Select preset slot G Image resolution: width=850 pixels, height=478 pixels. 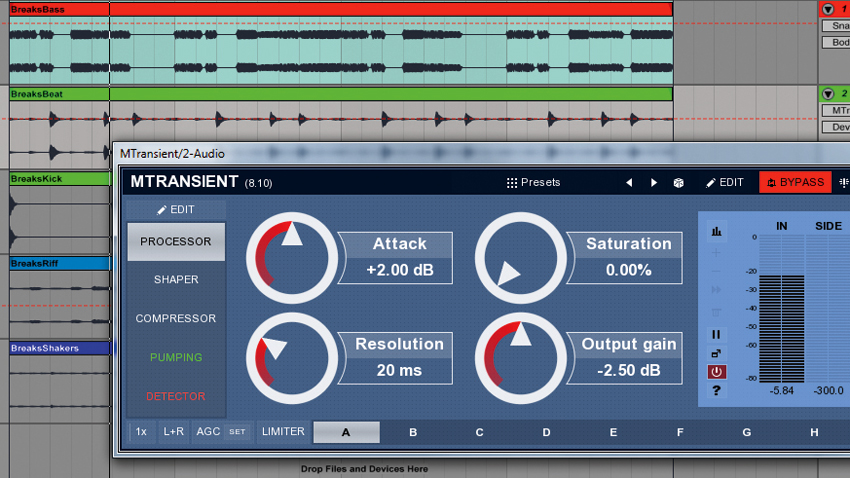coord(747,432)
